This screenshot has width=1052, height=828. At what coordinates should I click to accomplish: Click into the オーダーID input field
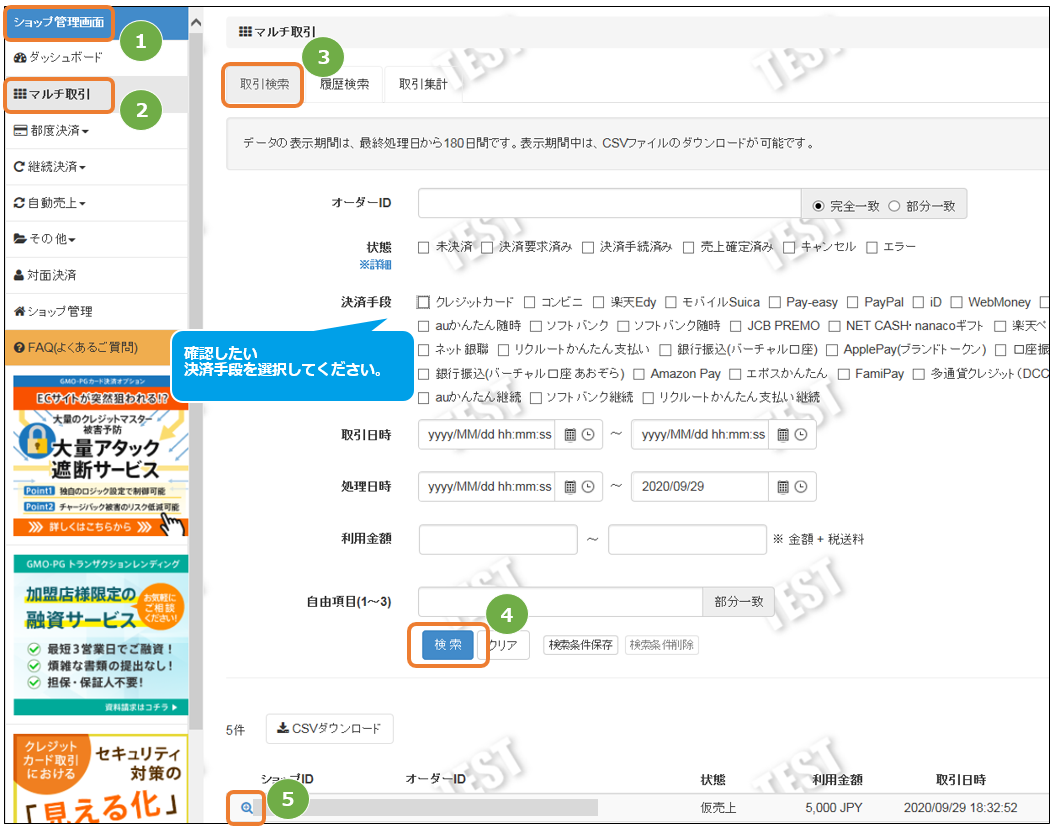(x=609, y=203)
